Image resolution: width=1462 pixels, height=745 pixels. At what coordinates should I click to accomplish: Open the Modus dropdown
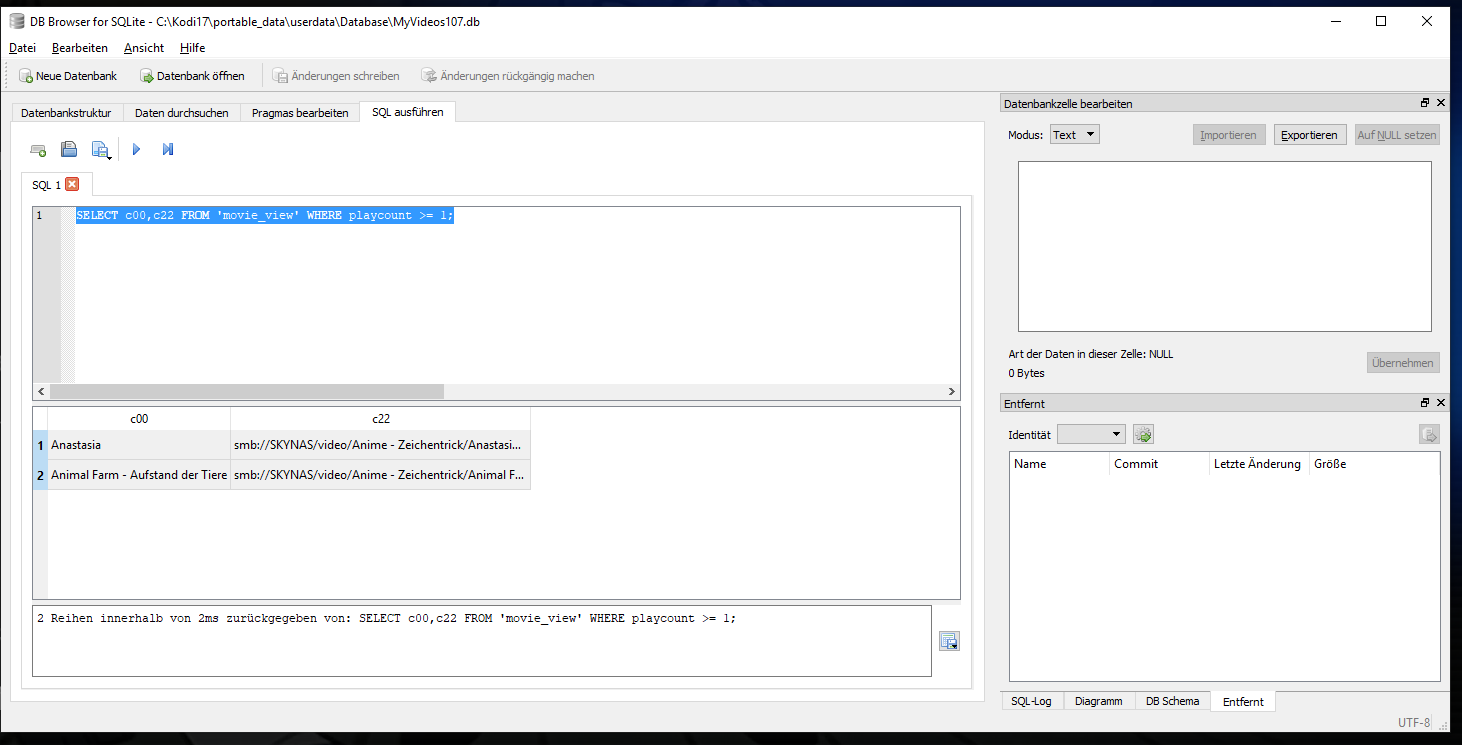pyautogui.click(x=1075, y=135)
